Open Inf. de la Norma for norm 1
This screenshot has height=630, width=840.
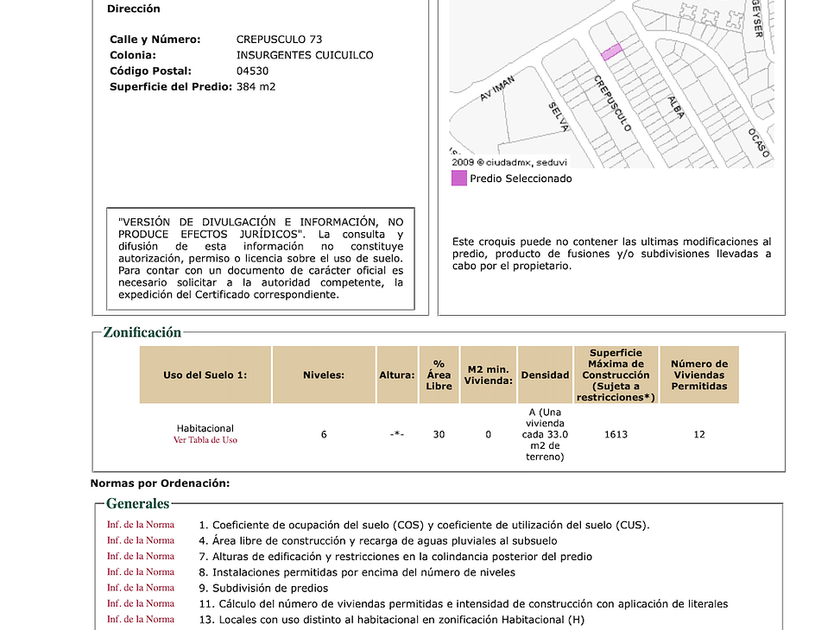[140, 524]
